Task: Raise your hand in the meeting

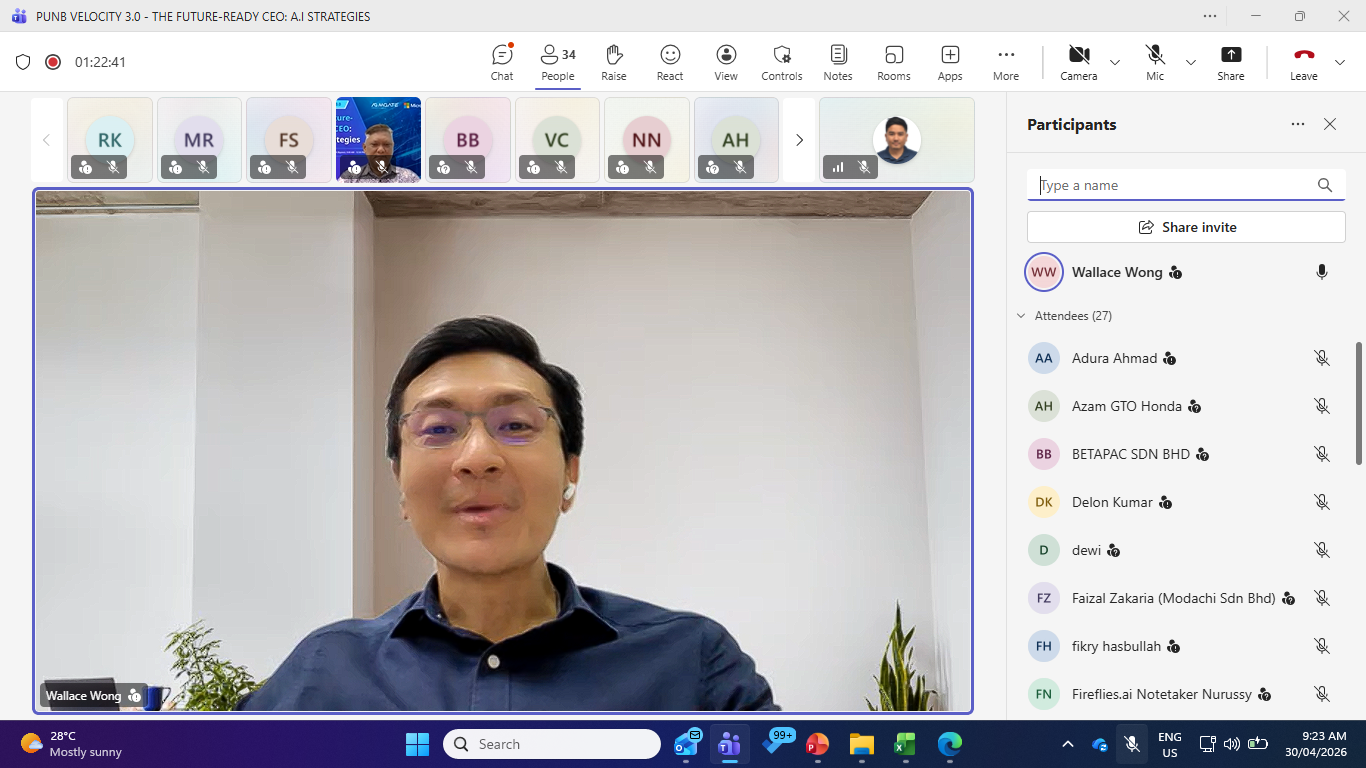Action: click(x=614, y=62)
